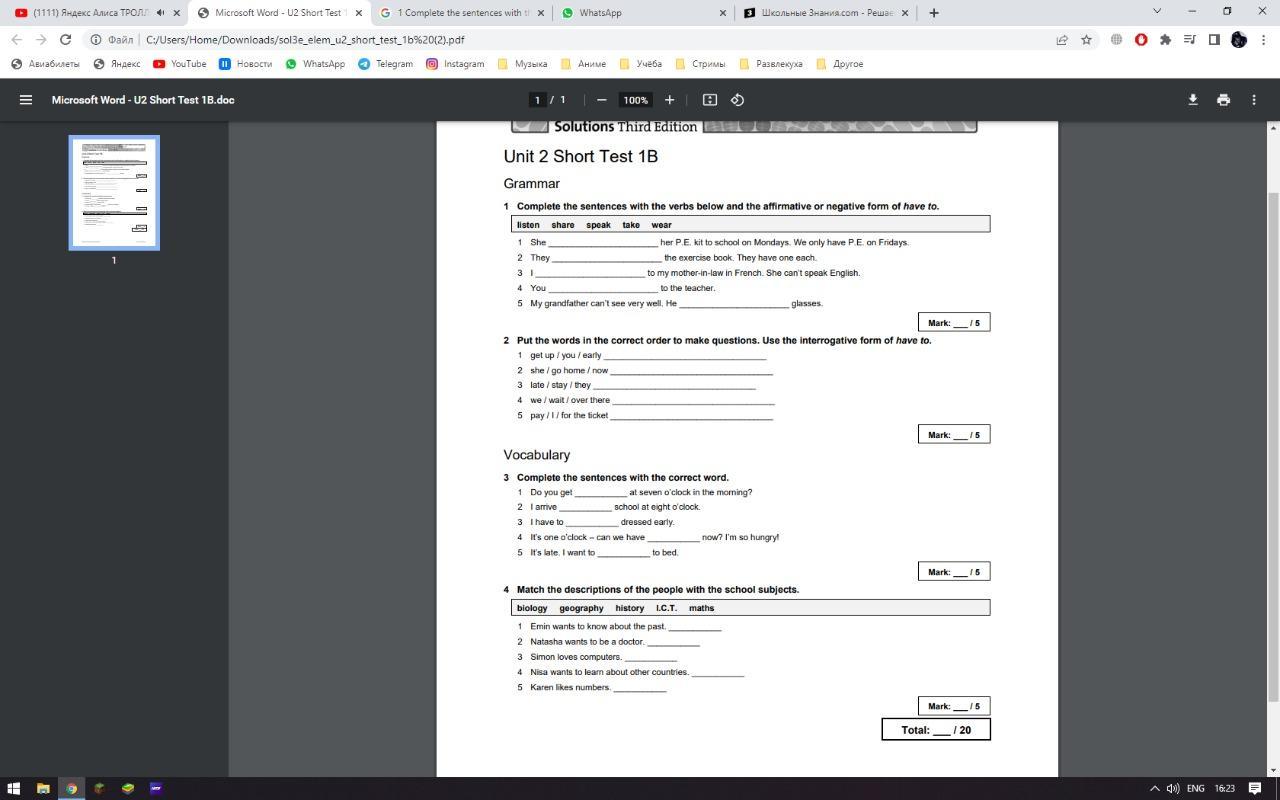Open PDF viewer more actions menu
Screen dimensions: 1280x800
click(1254, 100)
